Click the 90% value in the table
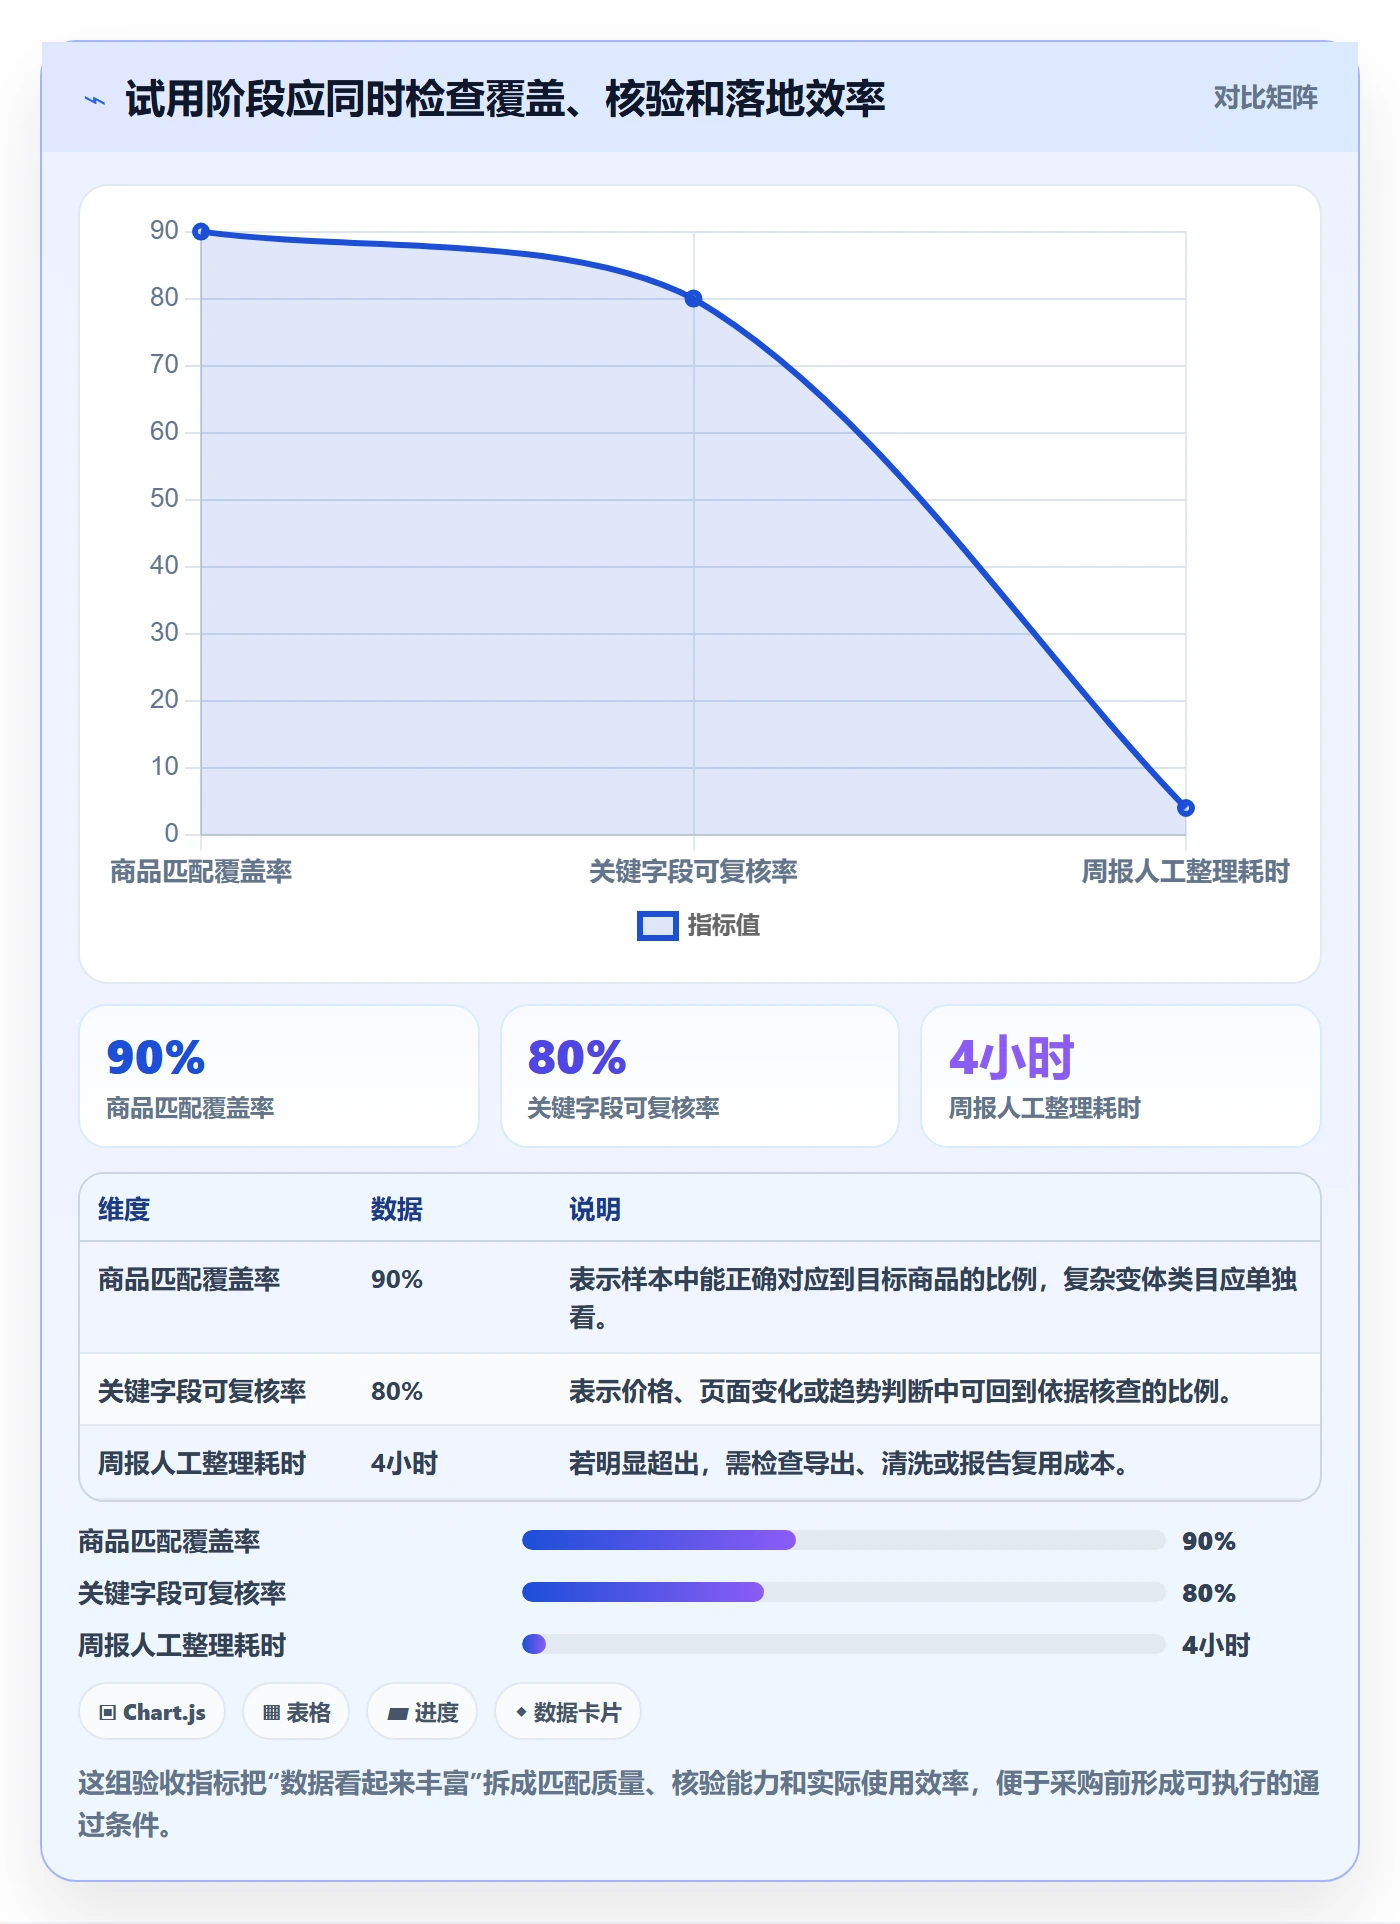1400x1924 pixels. pyautogui.click(x=397, y=1280)
